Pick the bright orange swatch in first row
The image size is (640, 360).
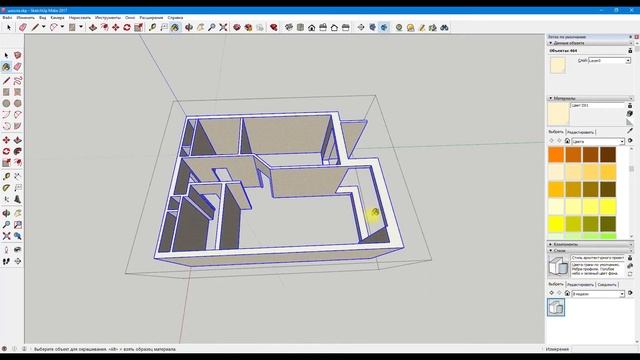[556, 155]
